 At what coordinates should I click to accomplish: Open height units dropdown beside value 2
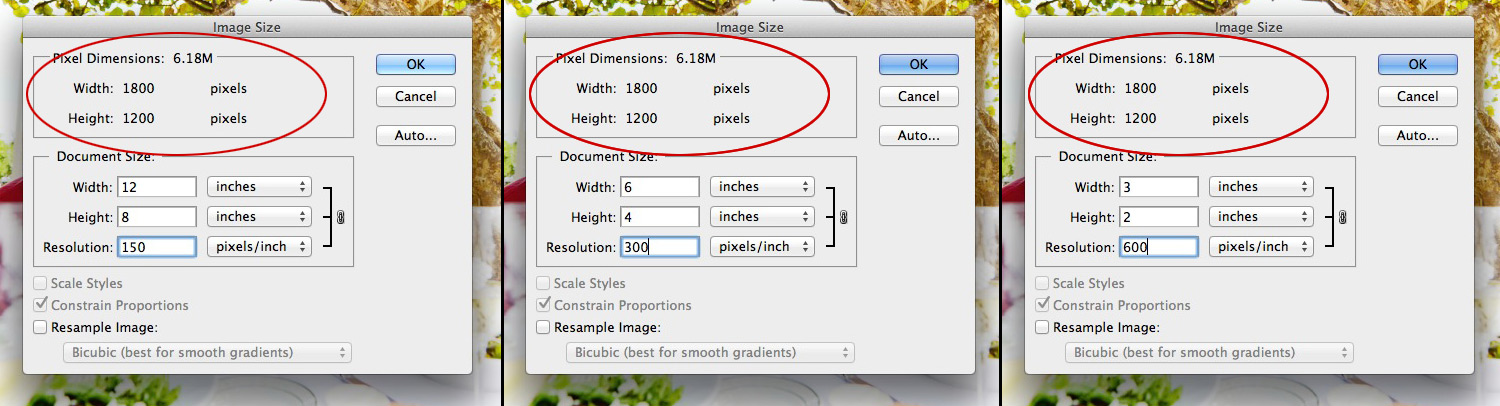coord(1261,217)
